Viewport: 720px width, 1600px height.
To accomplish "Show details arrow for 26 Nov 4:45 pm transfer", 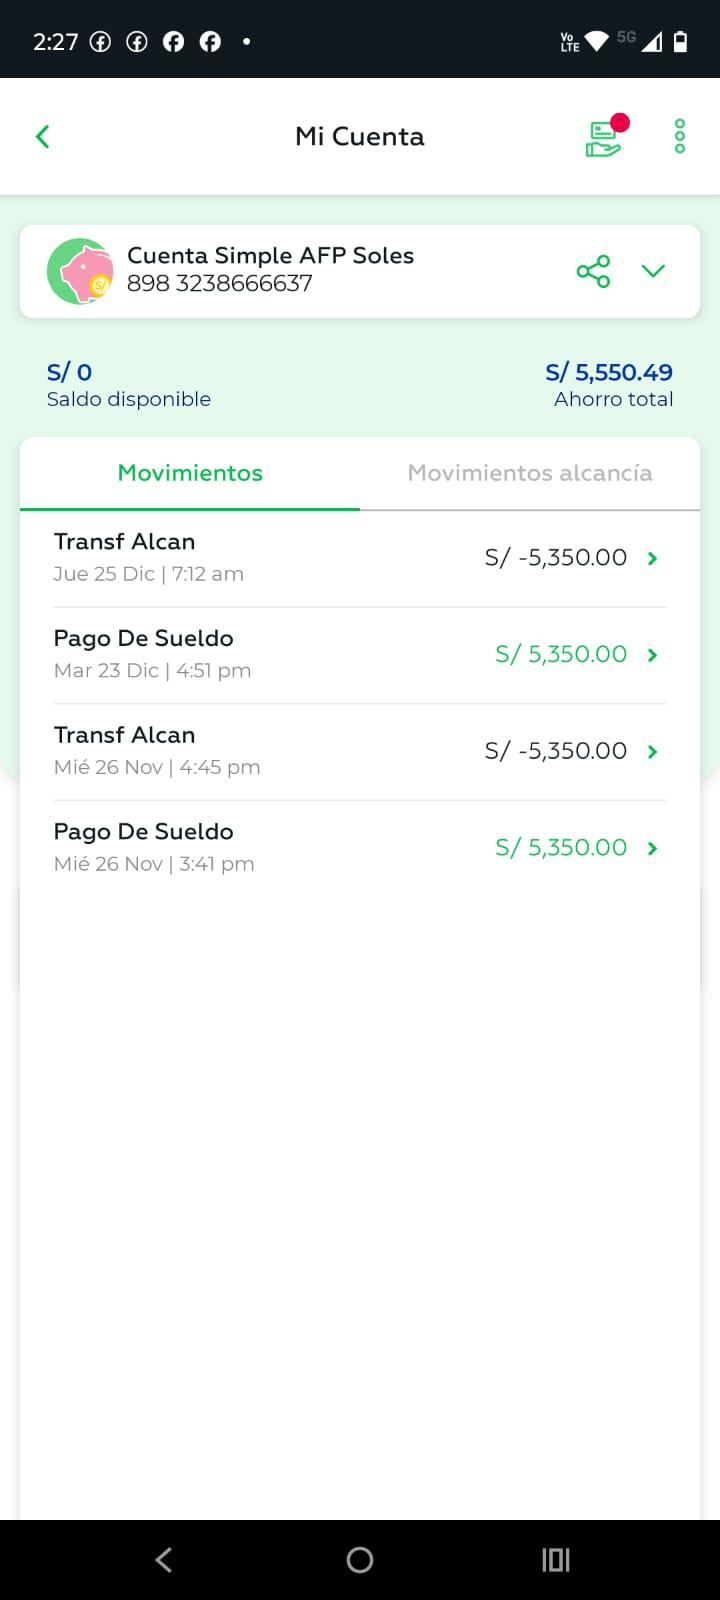I will [x=652, y=752].
